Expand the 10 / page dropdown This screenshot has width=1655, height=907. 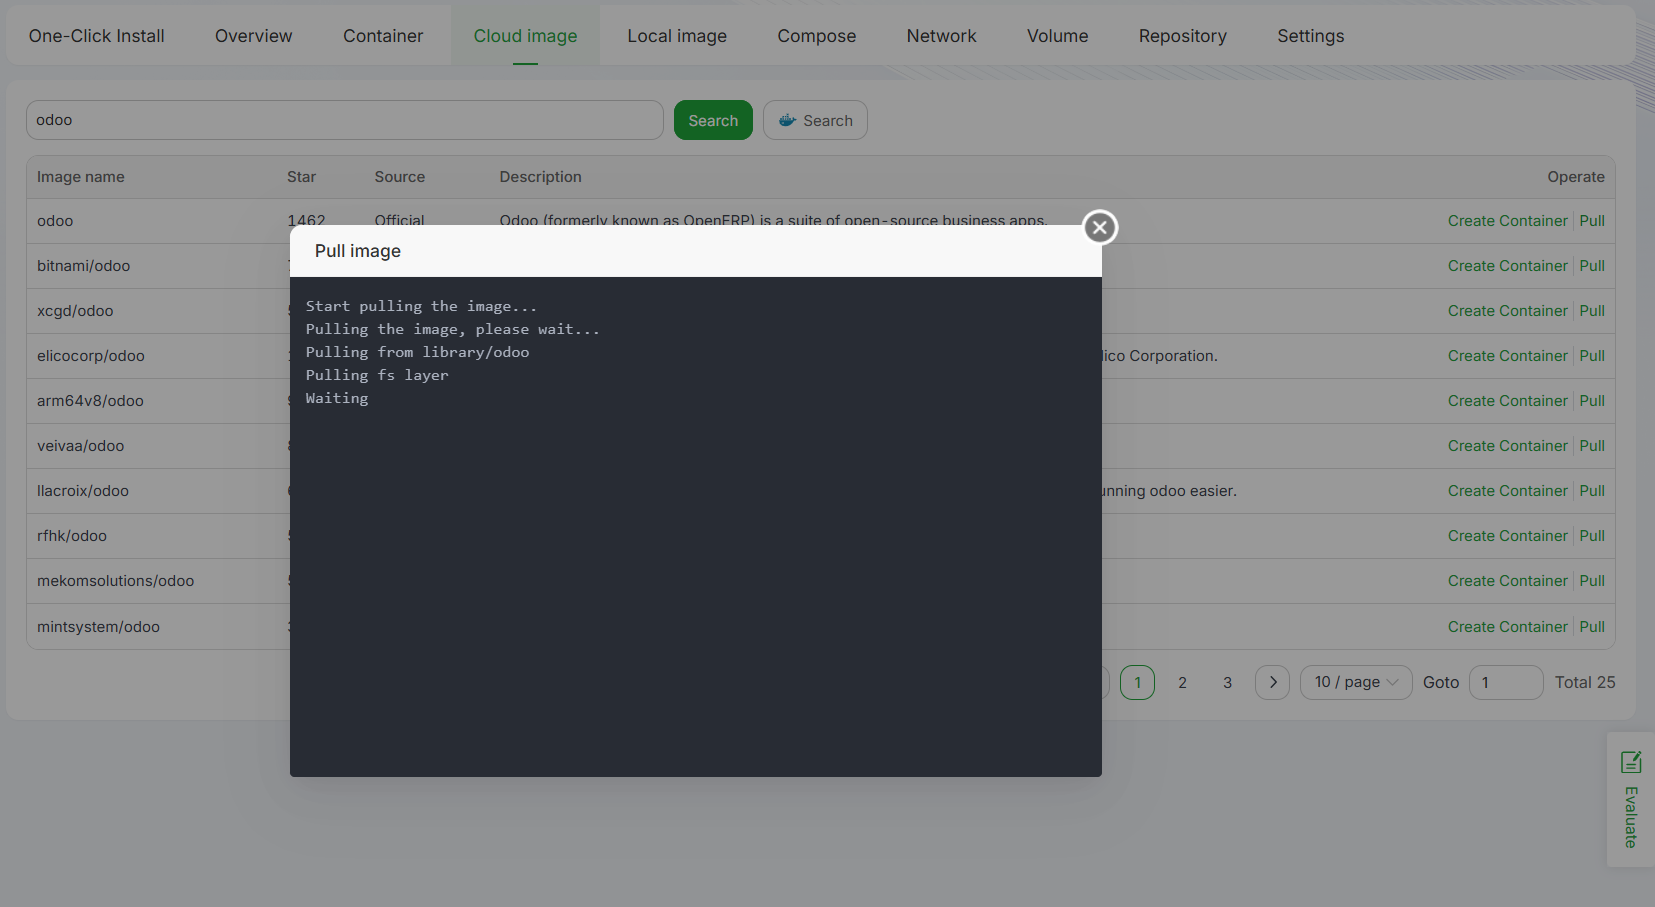click(x=1355, y=682)
